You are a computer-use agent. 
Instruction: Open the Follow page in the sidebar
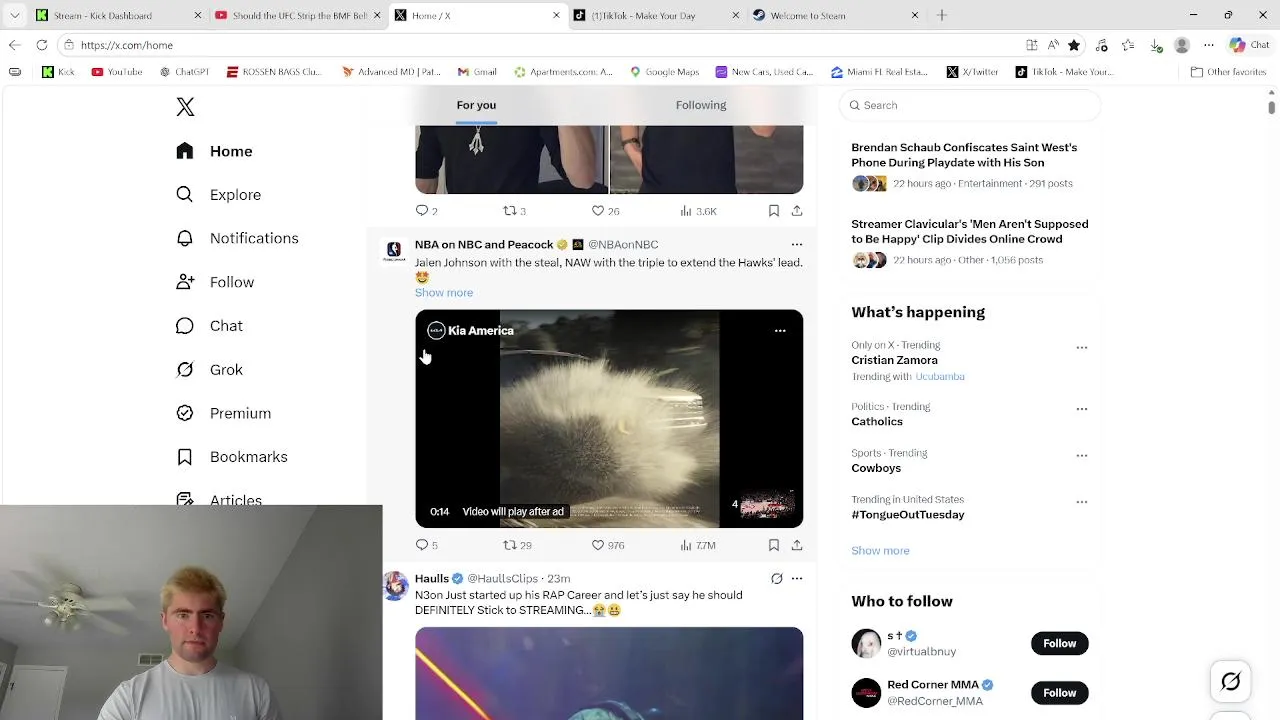click(x=215, y=282)
